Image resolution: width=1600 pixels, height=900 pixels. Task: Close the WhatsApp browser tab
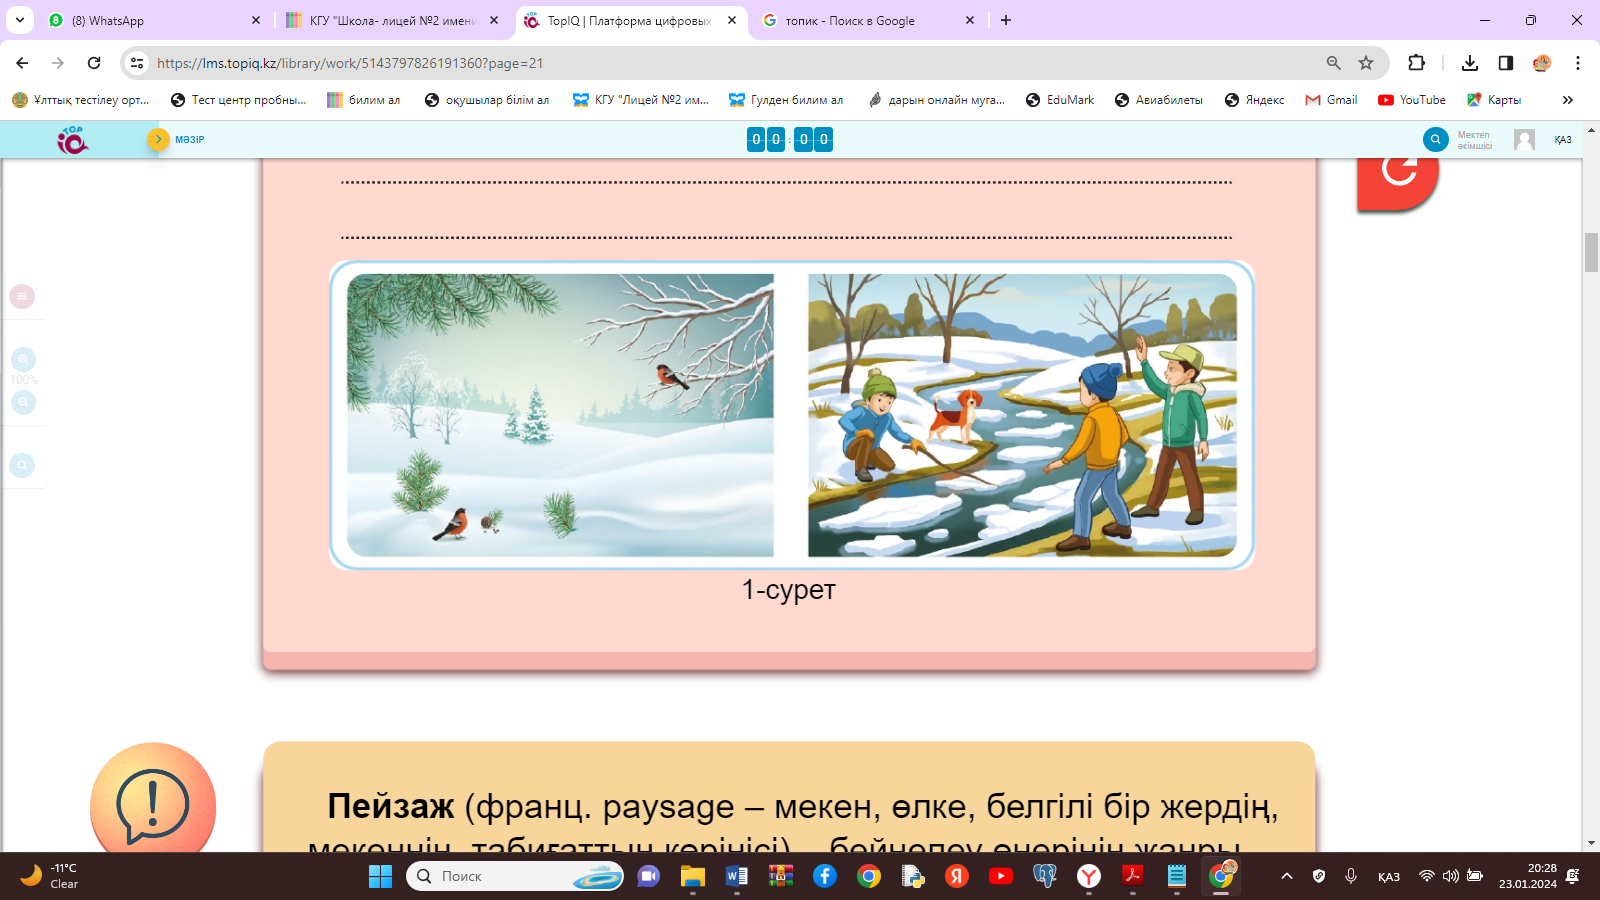coord(256,20)
